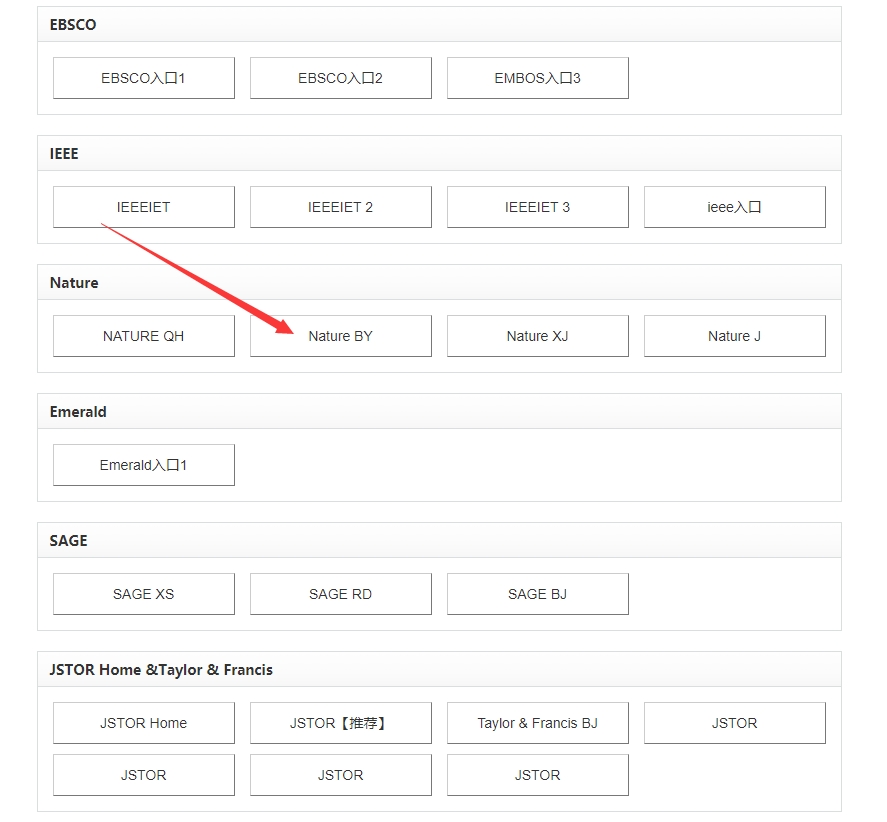Click the Nature XJ button
The width and height of the screenshot is (887, 822).
tap(537, 336)
